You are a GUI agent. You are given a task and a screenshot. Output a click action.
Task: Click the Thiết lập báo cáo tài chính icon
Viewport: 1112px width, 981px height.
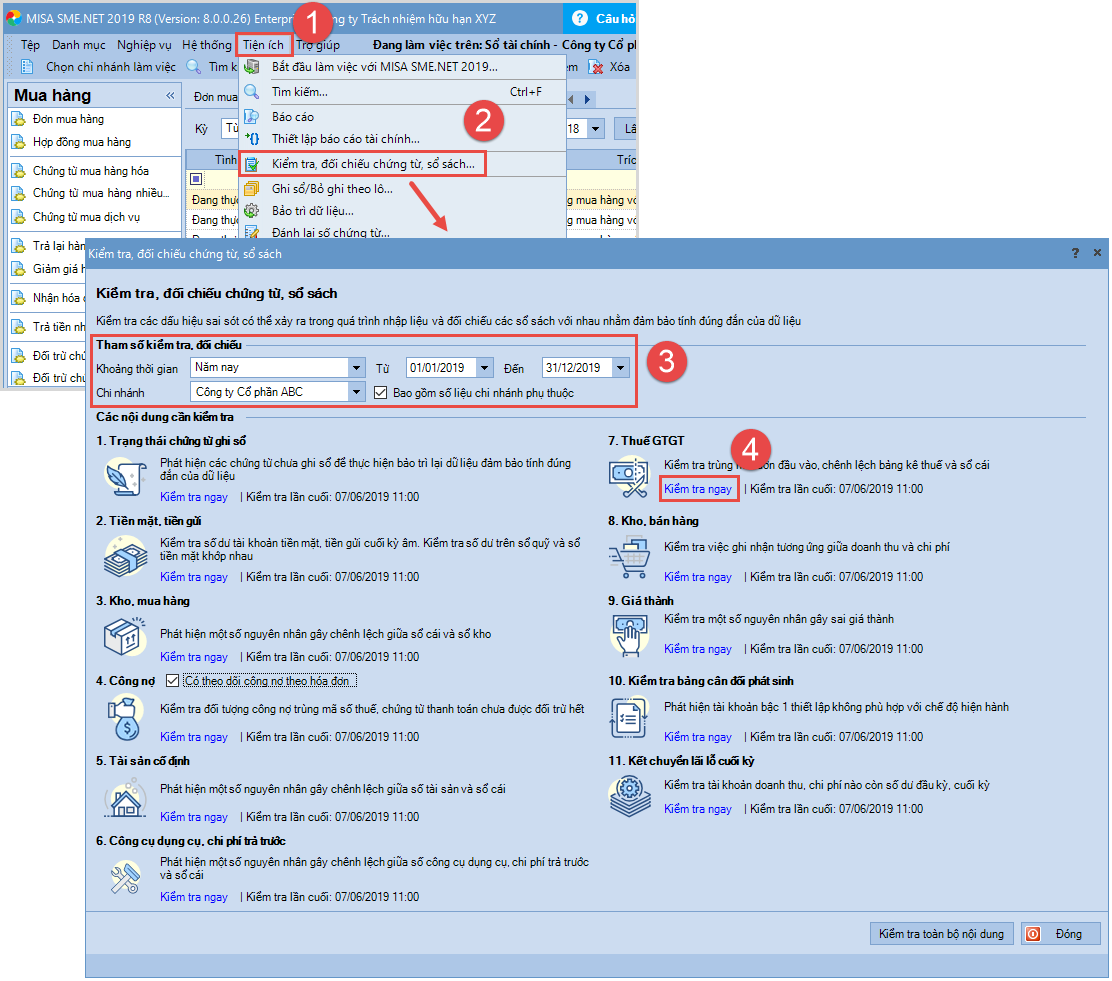(252, 139)
